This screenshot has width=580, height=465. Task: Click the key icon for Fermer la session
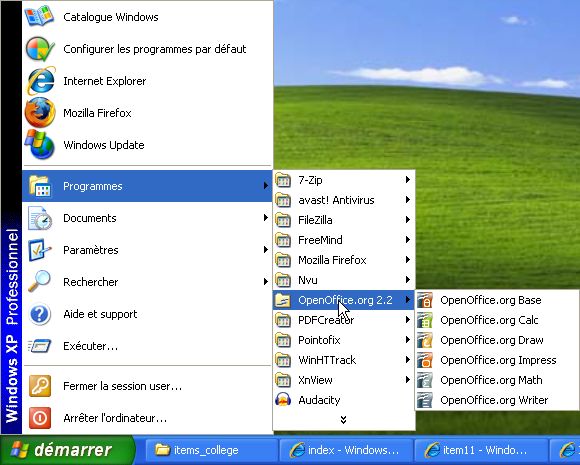click(40, 386)
